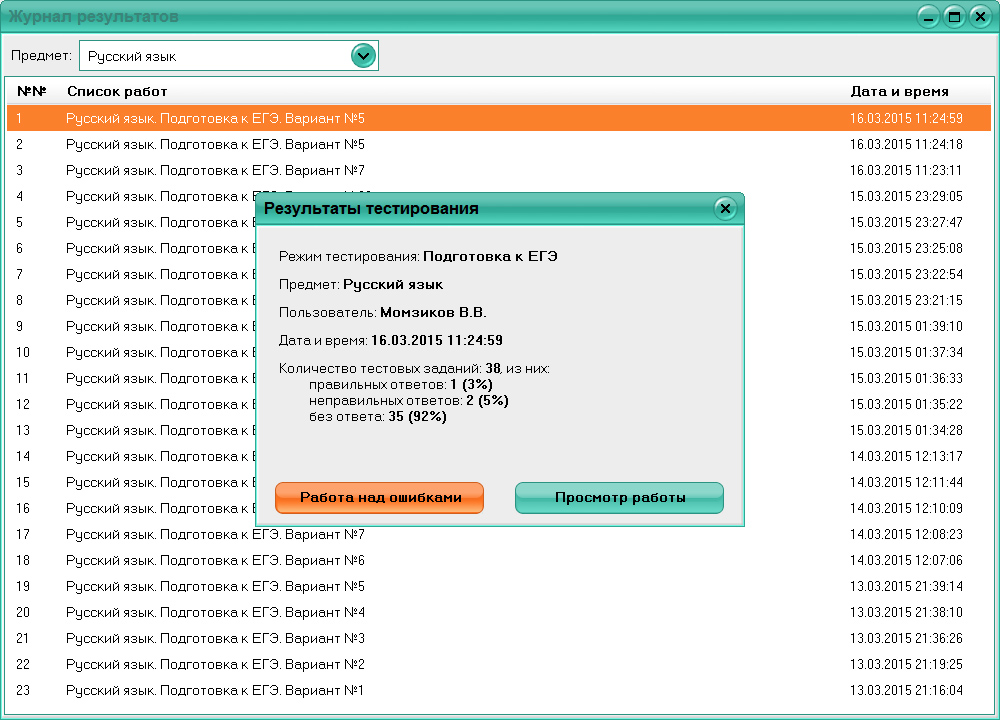Click the Просмотр работы button
This screenshot has width=1000, height=720.
coord(619,497)
